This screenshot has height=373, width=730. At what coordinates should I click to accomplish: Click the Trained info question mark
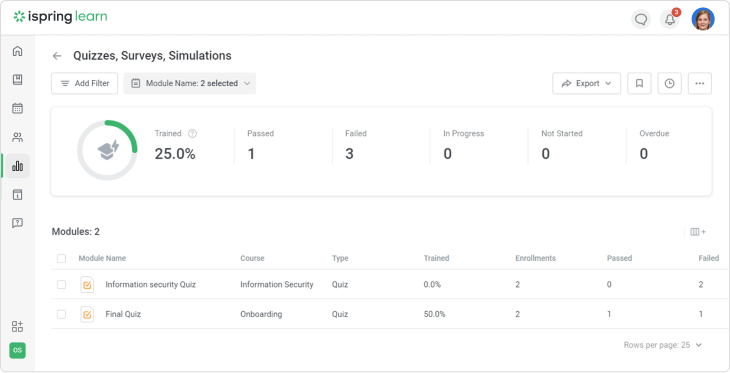(192, 134)
